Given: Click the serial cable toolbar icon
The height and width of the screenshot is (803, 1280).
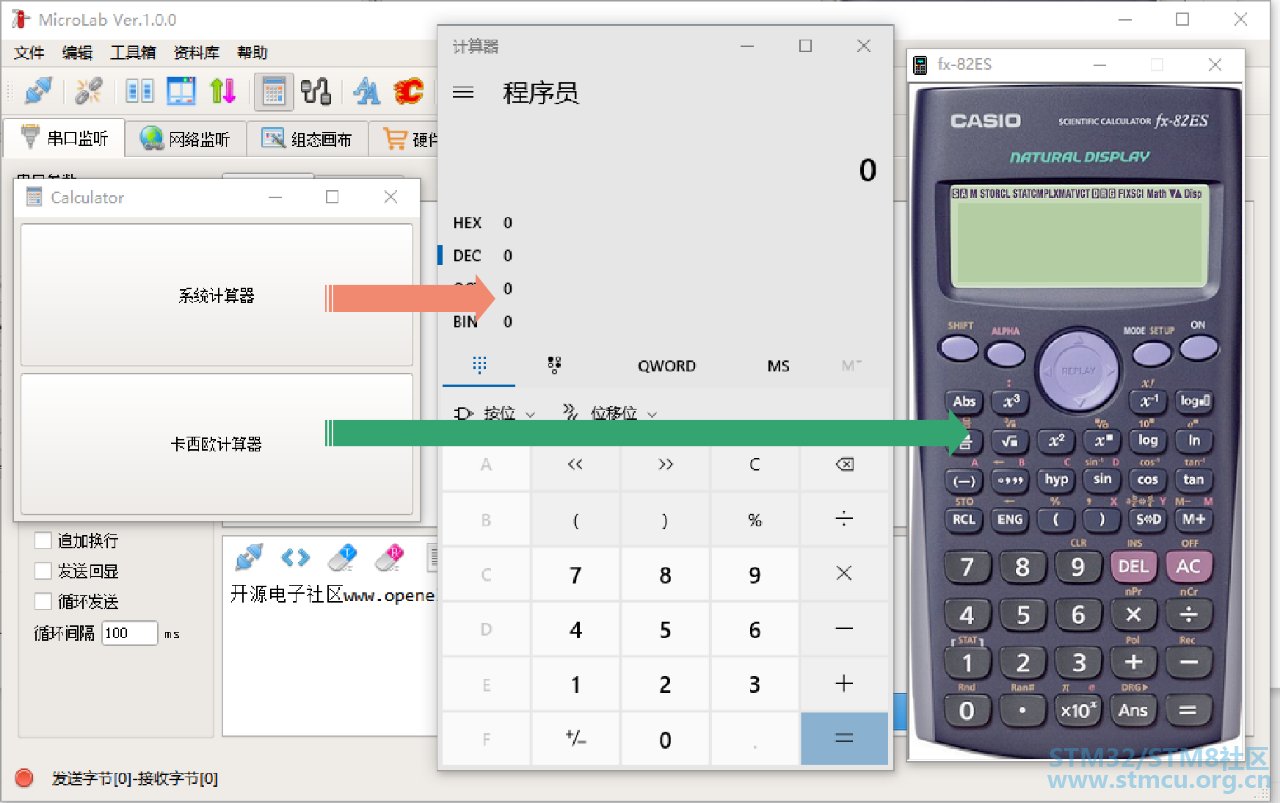Looking at the screenshot, I should (316, 91).
